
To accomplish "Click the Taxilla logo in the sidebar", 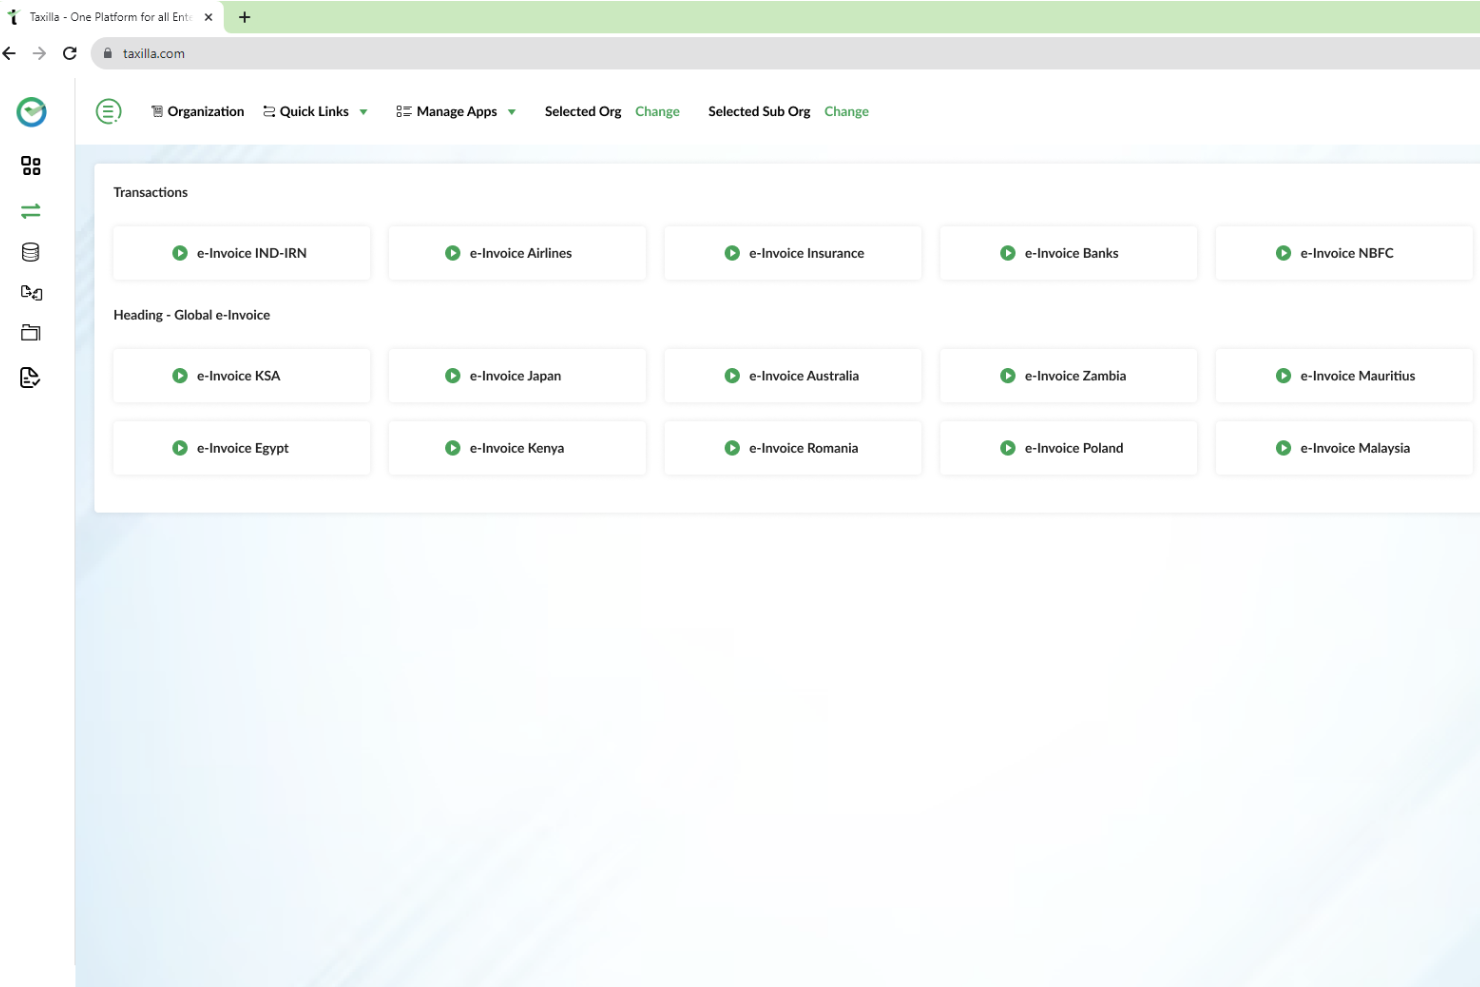I will (30, 112).
